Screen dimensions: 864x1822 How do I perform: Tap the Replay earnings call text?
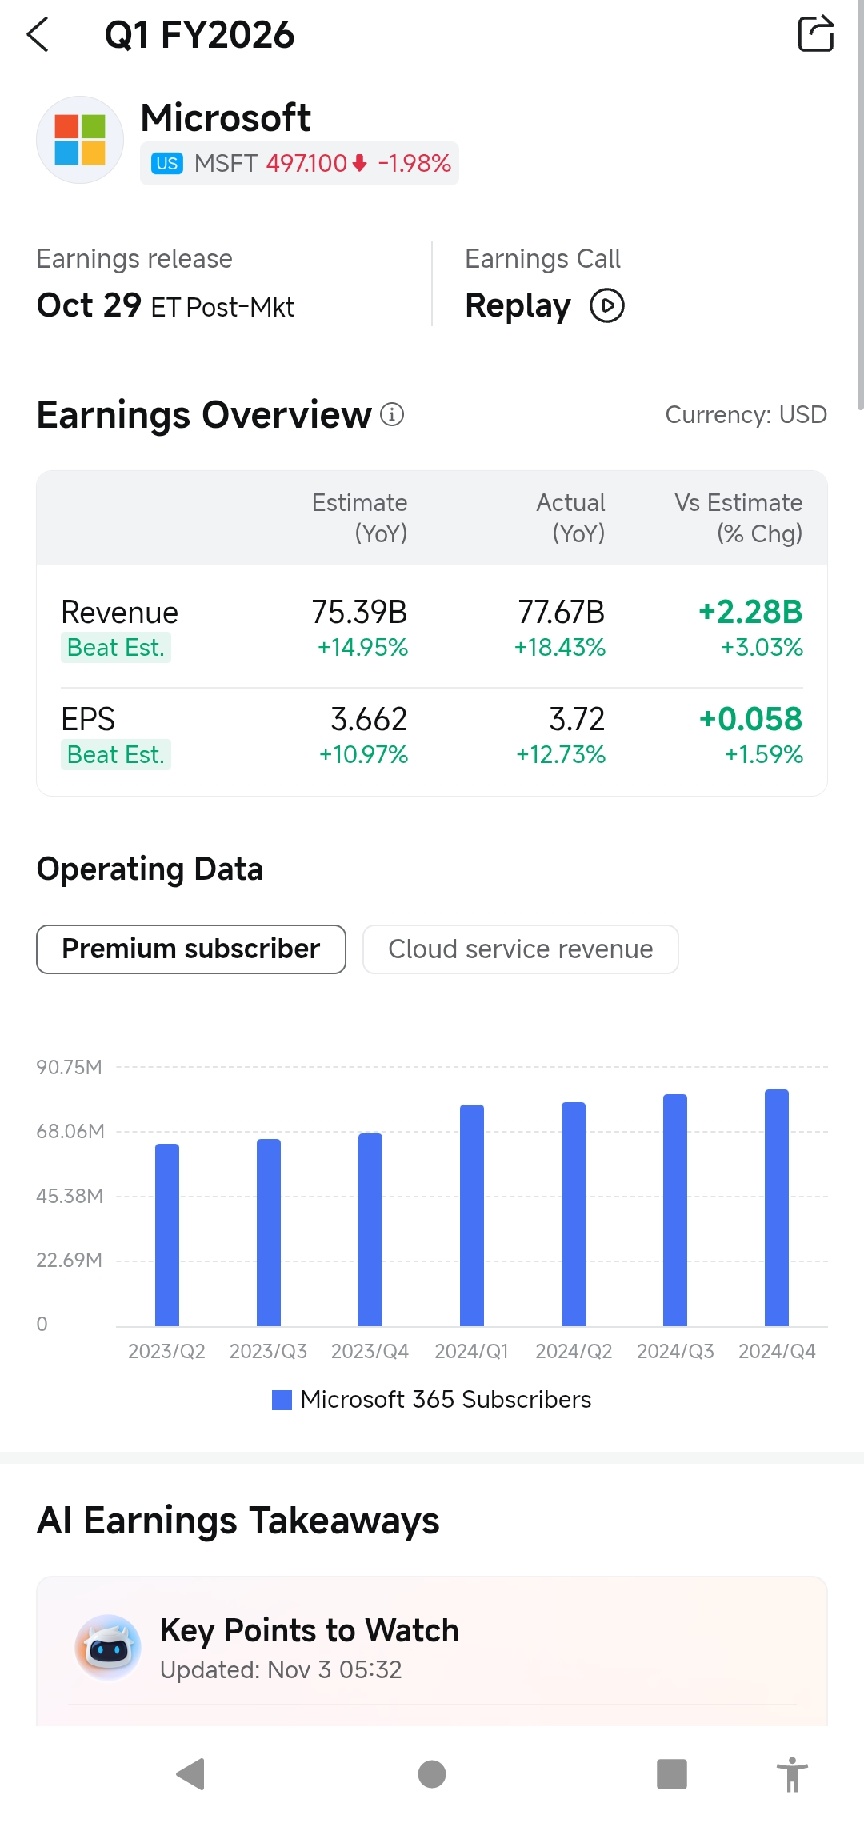click(518, 305)
